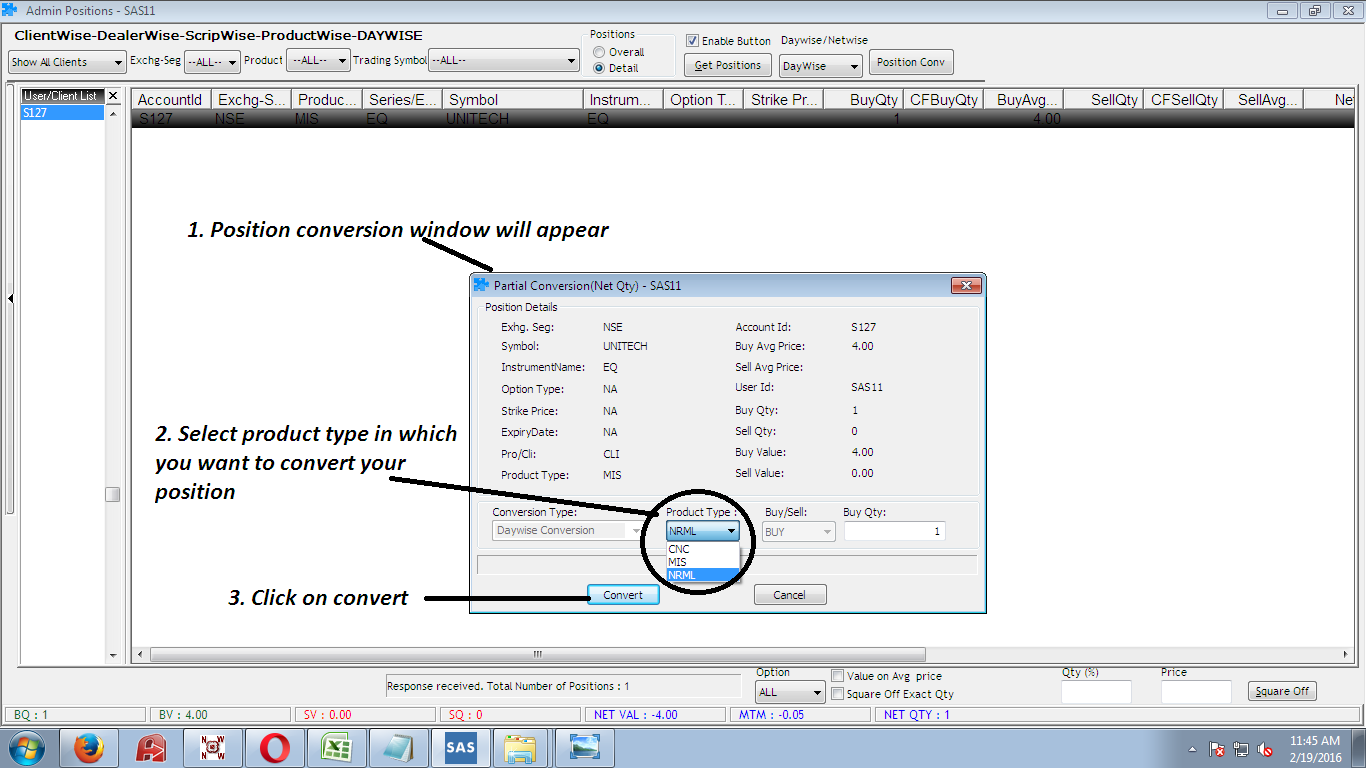
Task: Open the Option ALL dropdown
Action: pyautogui.click(x=790, y=692)
